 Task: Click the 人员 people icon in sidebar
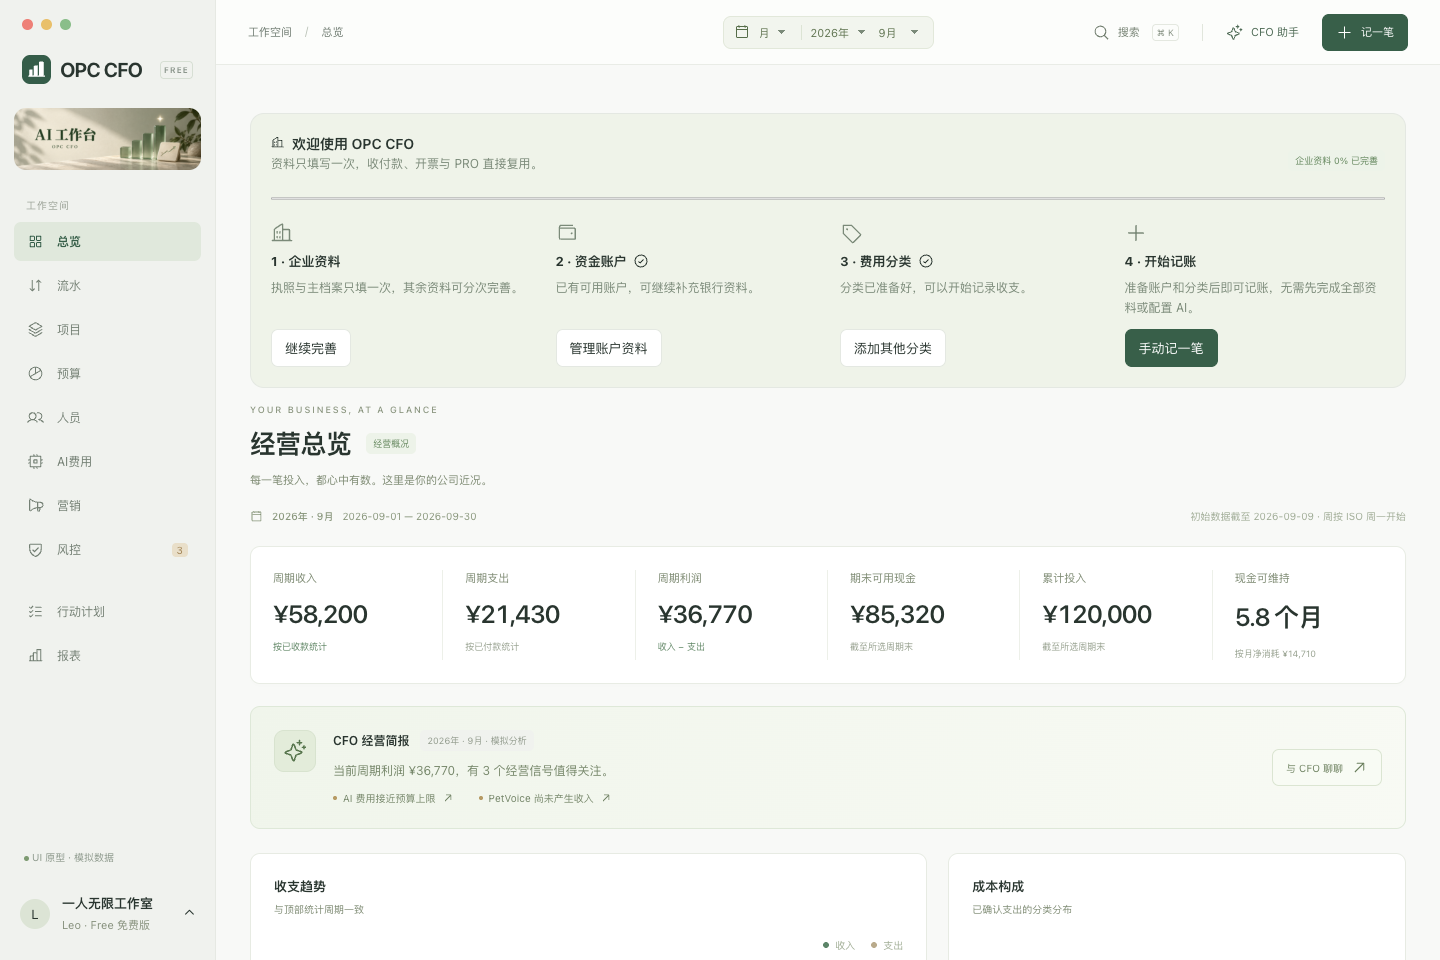36,417
